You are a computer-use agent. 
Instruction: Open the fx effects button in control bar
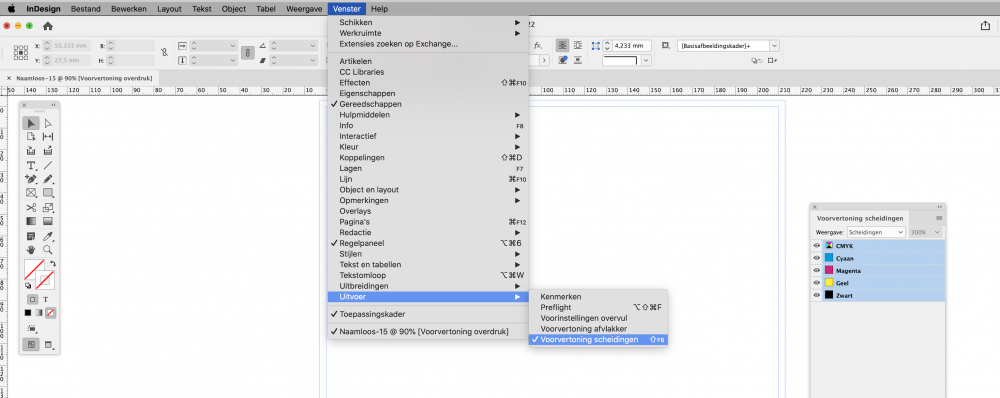pos(538,46)
